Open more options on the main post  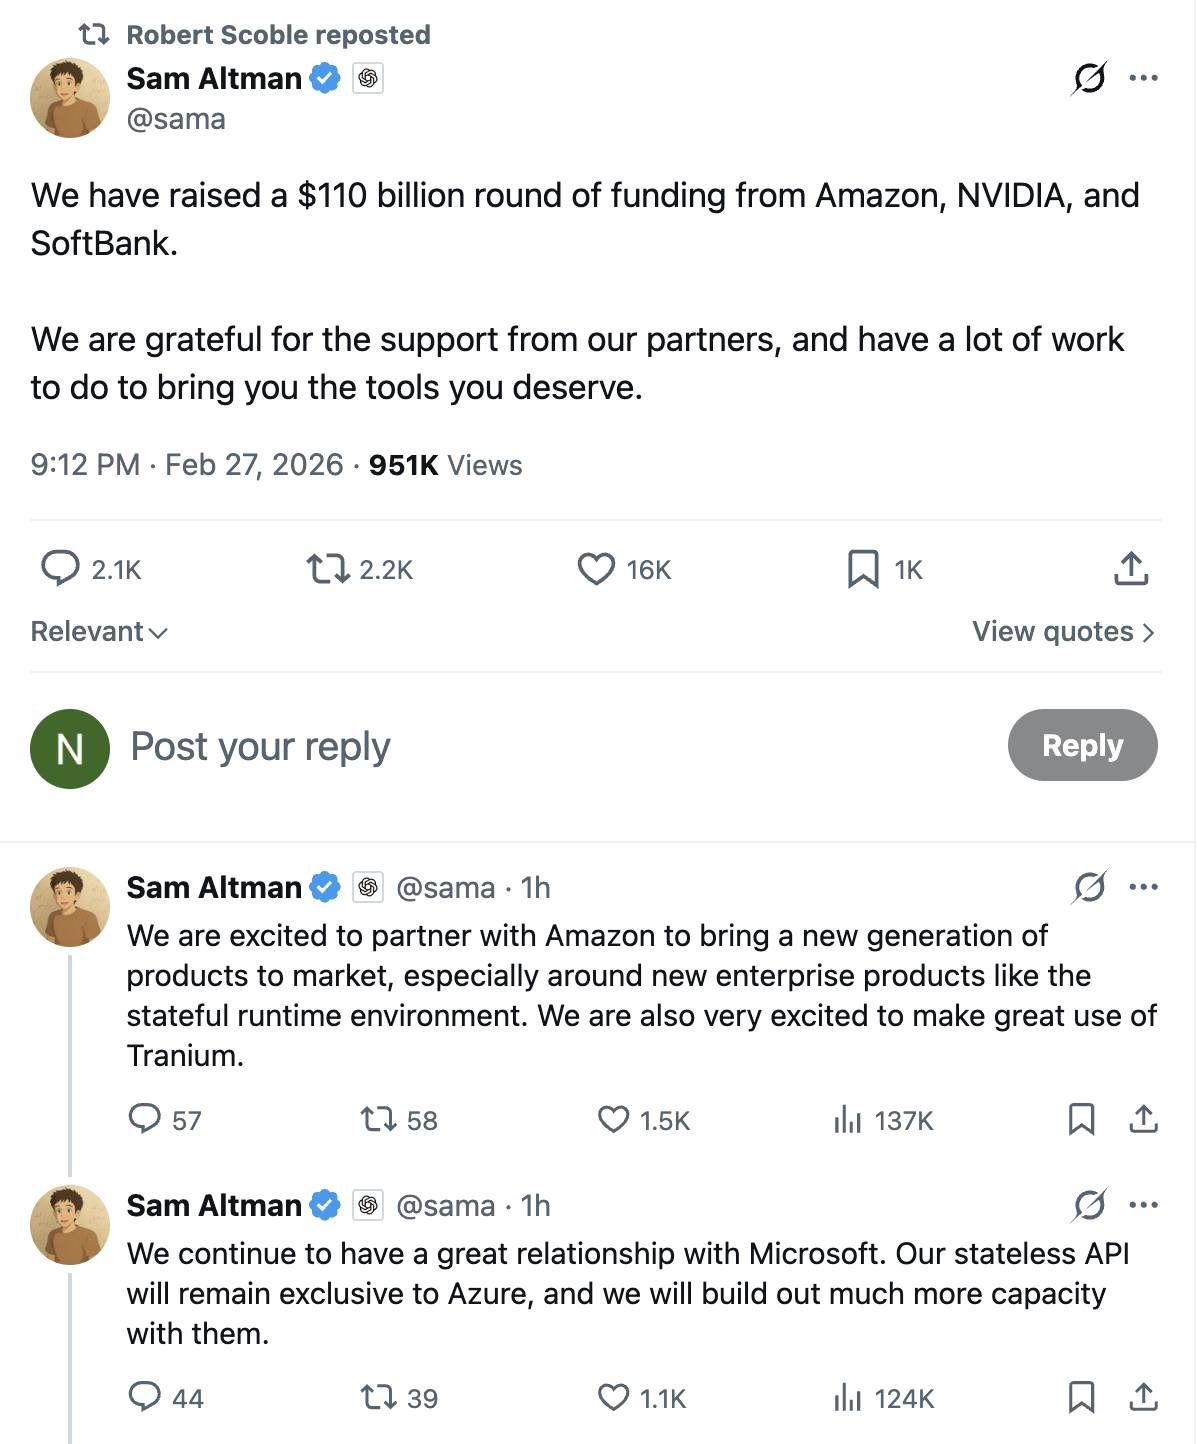1143,78
